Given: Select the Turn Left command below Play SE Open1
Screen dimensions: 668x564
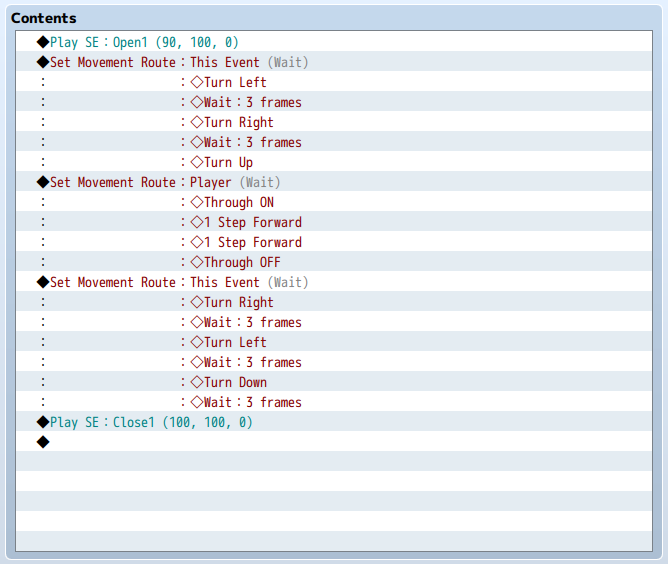Looking at the screenshot, I should pos(235,82).
